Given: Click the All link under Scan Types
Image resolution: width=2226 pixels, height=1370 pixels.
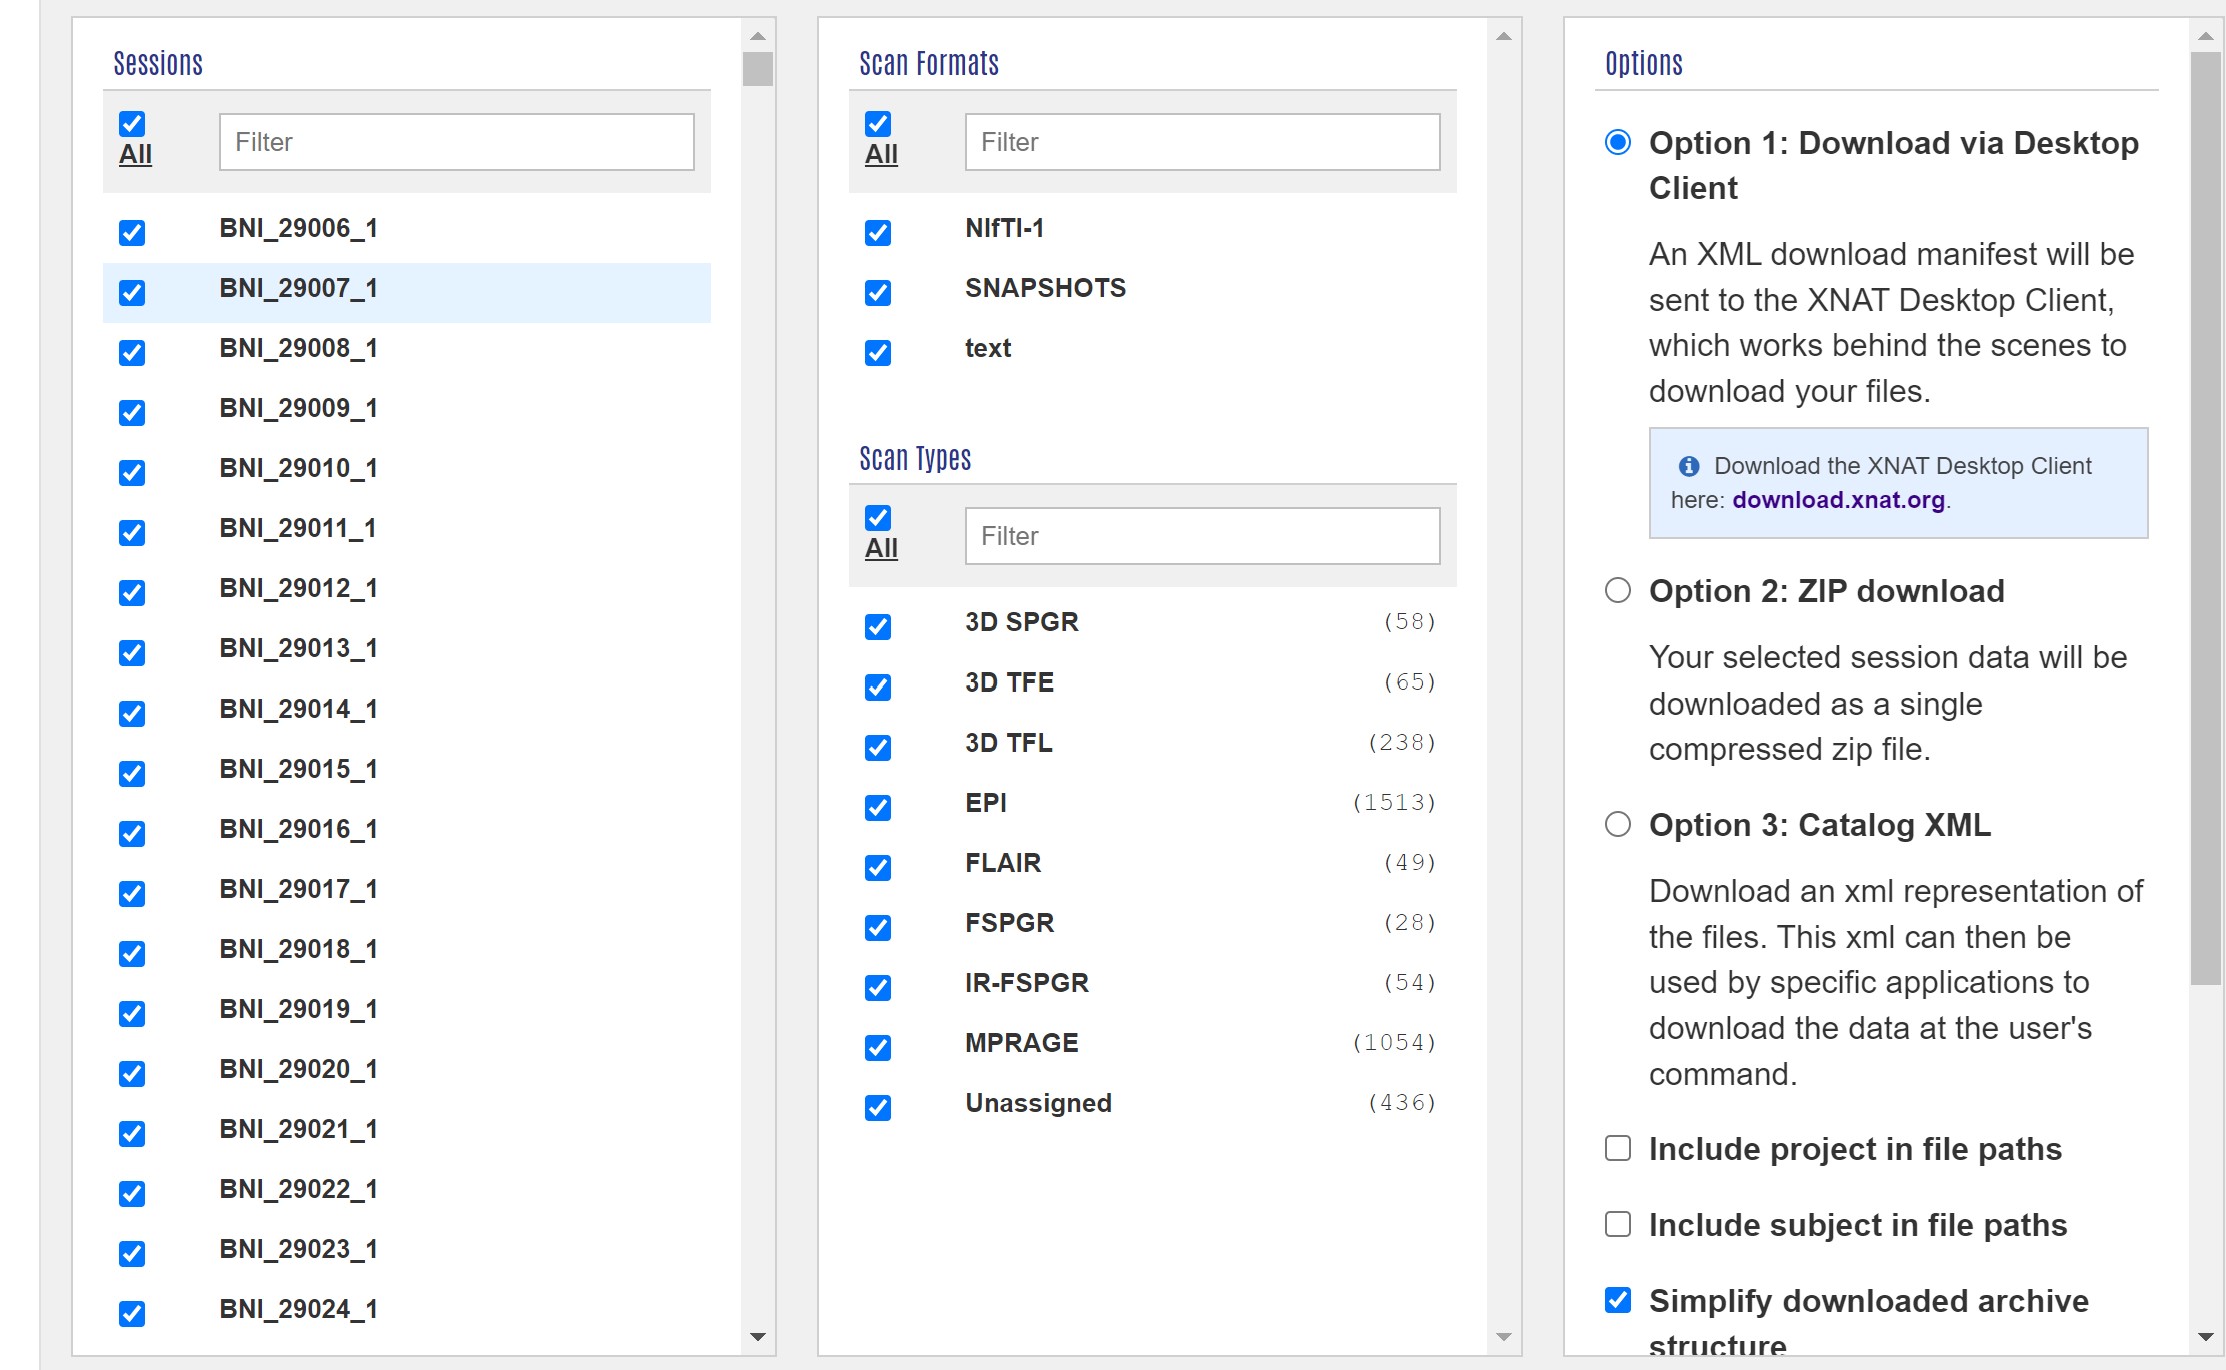Looking at the screenshot, I should 881,548.
